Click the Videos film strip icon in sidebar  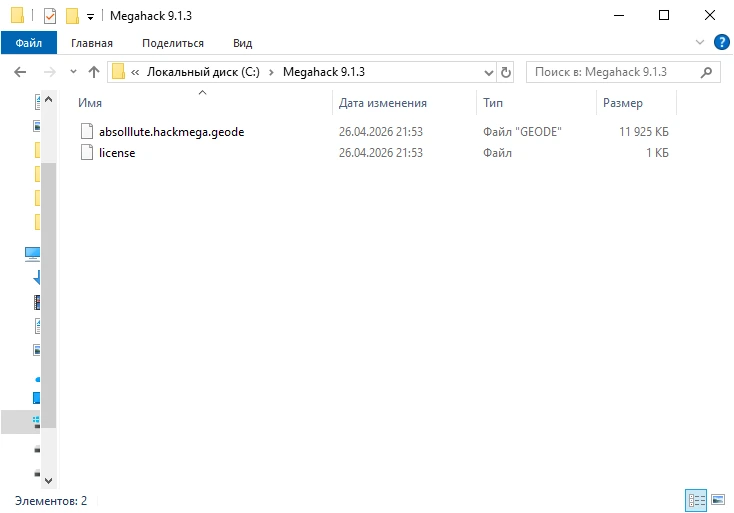click(x=37, y=302)
